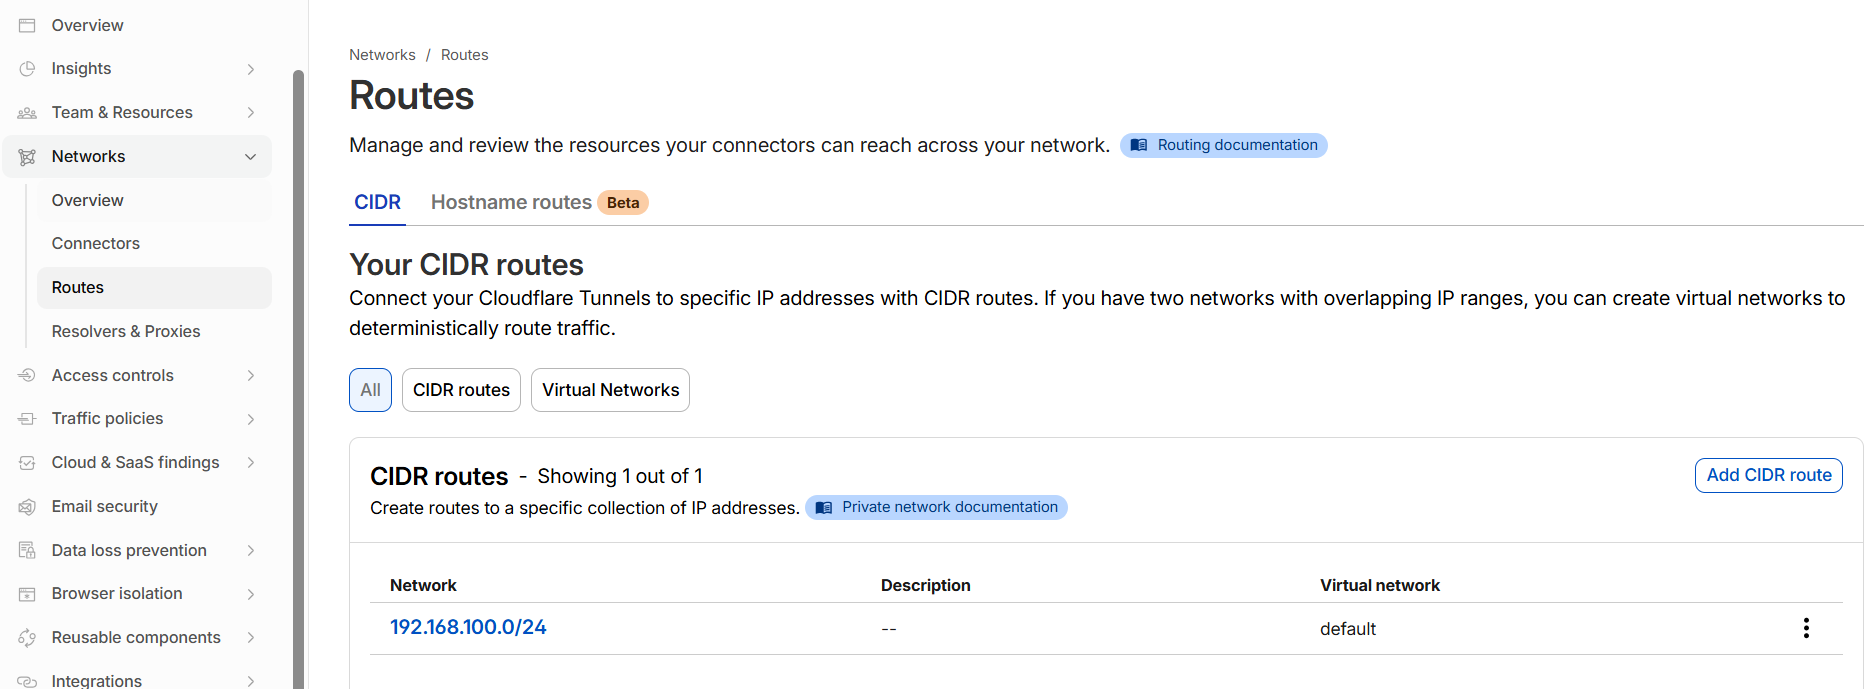1866x689 pixels.
Task: Click the Browser isolation icon
Action: click(x=27, y=594)
